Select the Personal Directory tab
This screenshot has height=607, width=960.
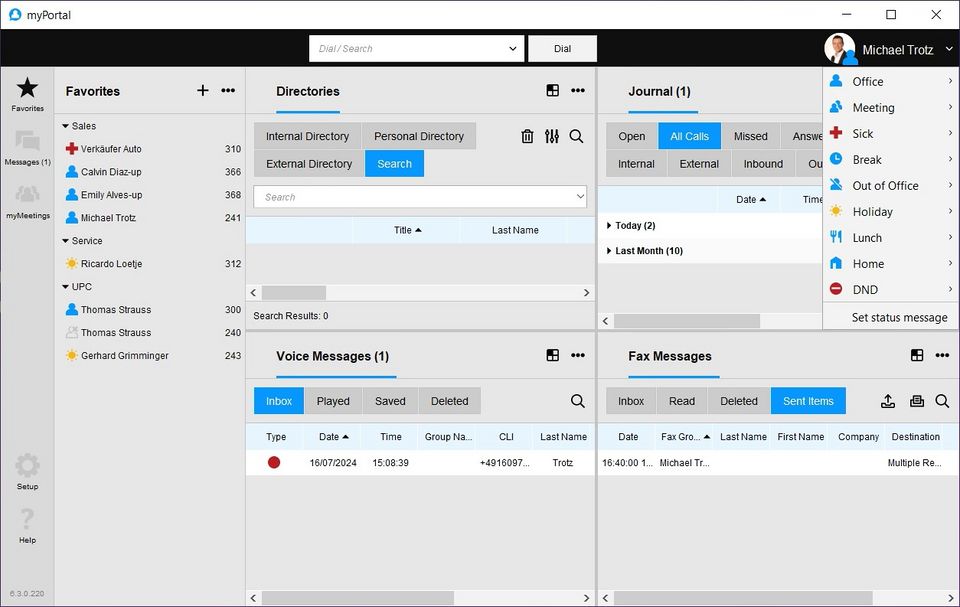pyautogui.click(x=418, y=136)
